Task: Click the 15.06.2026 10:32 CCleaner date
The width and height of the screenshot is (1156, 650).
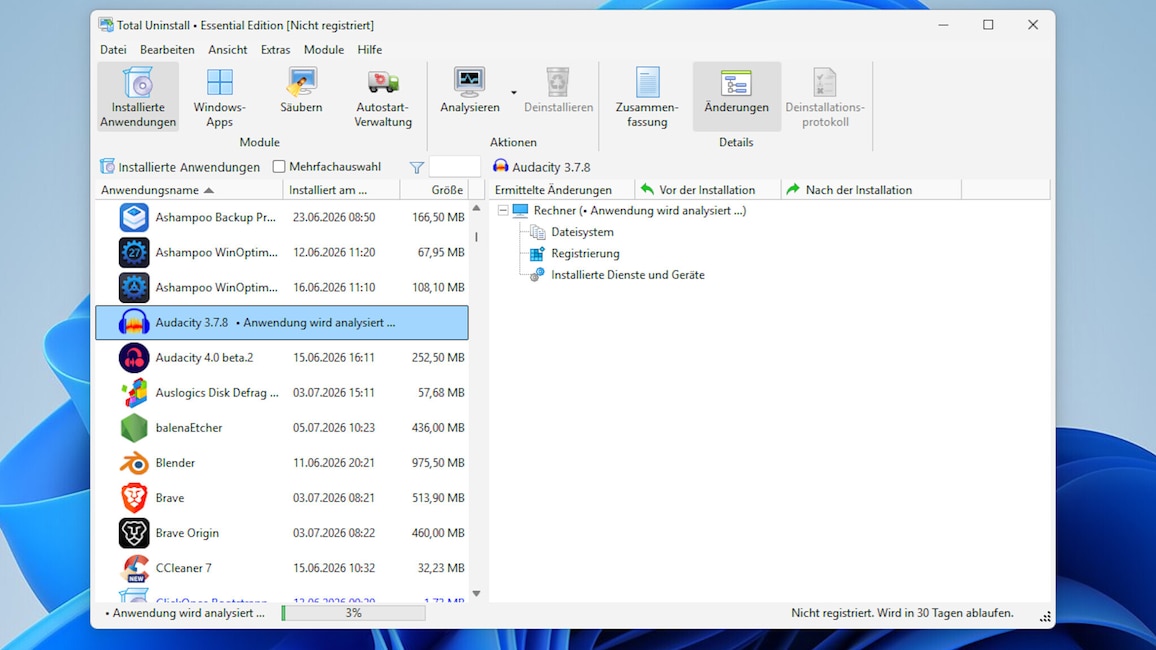Action: tap(334, 568)
